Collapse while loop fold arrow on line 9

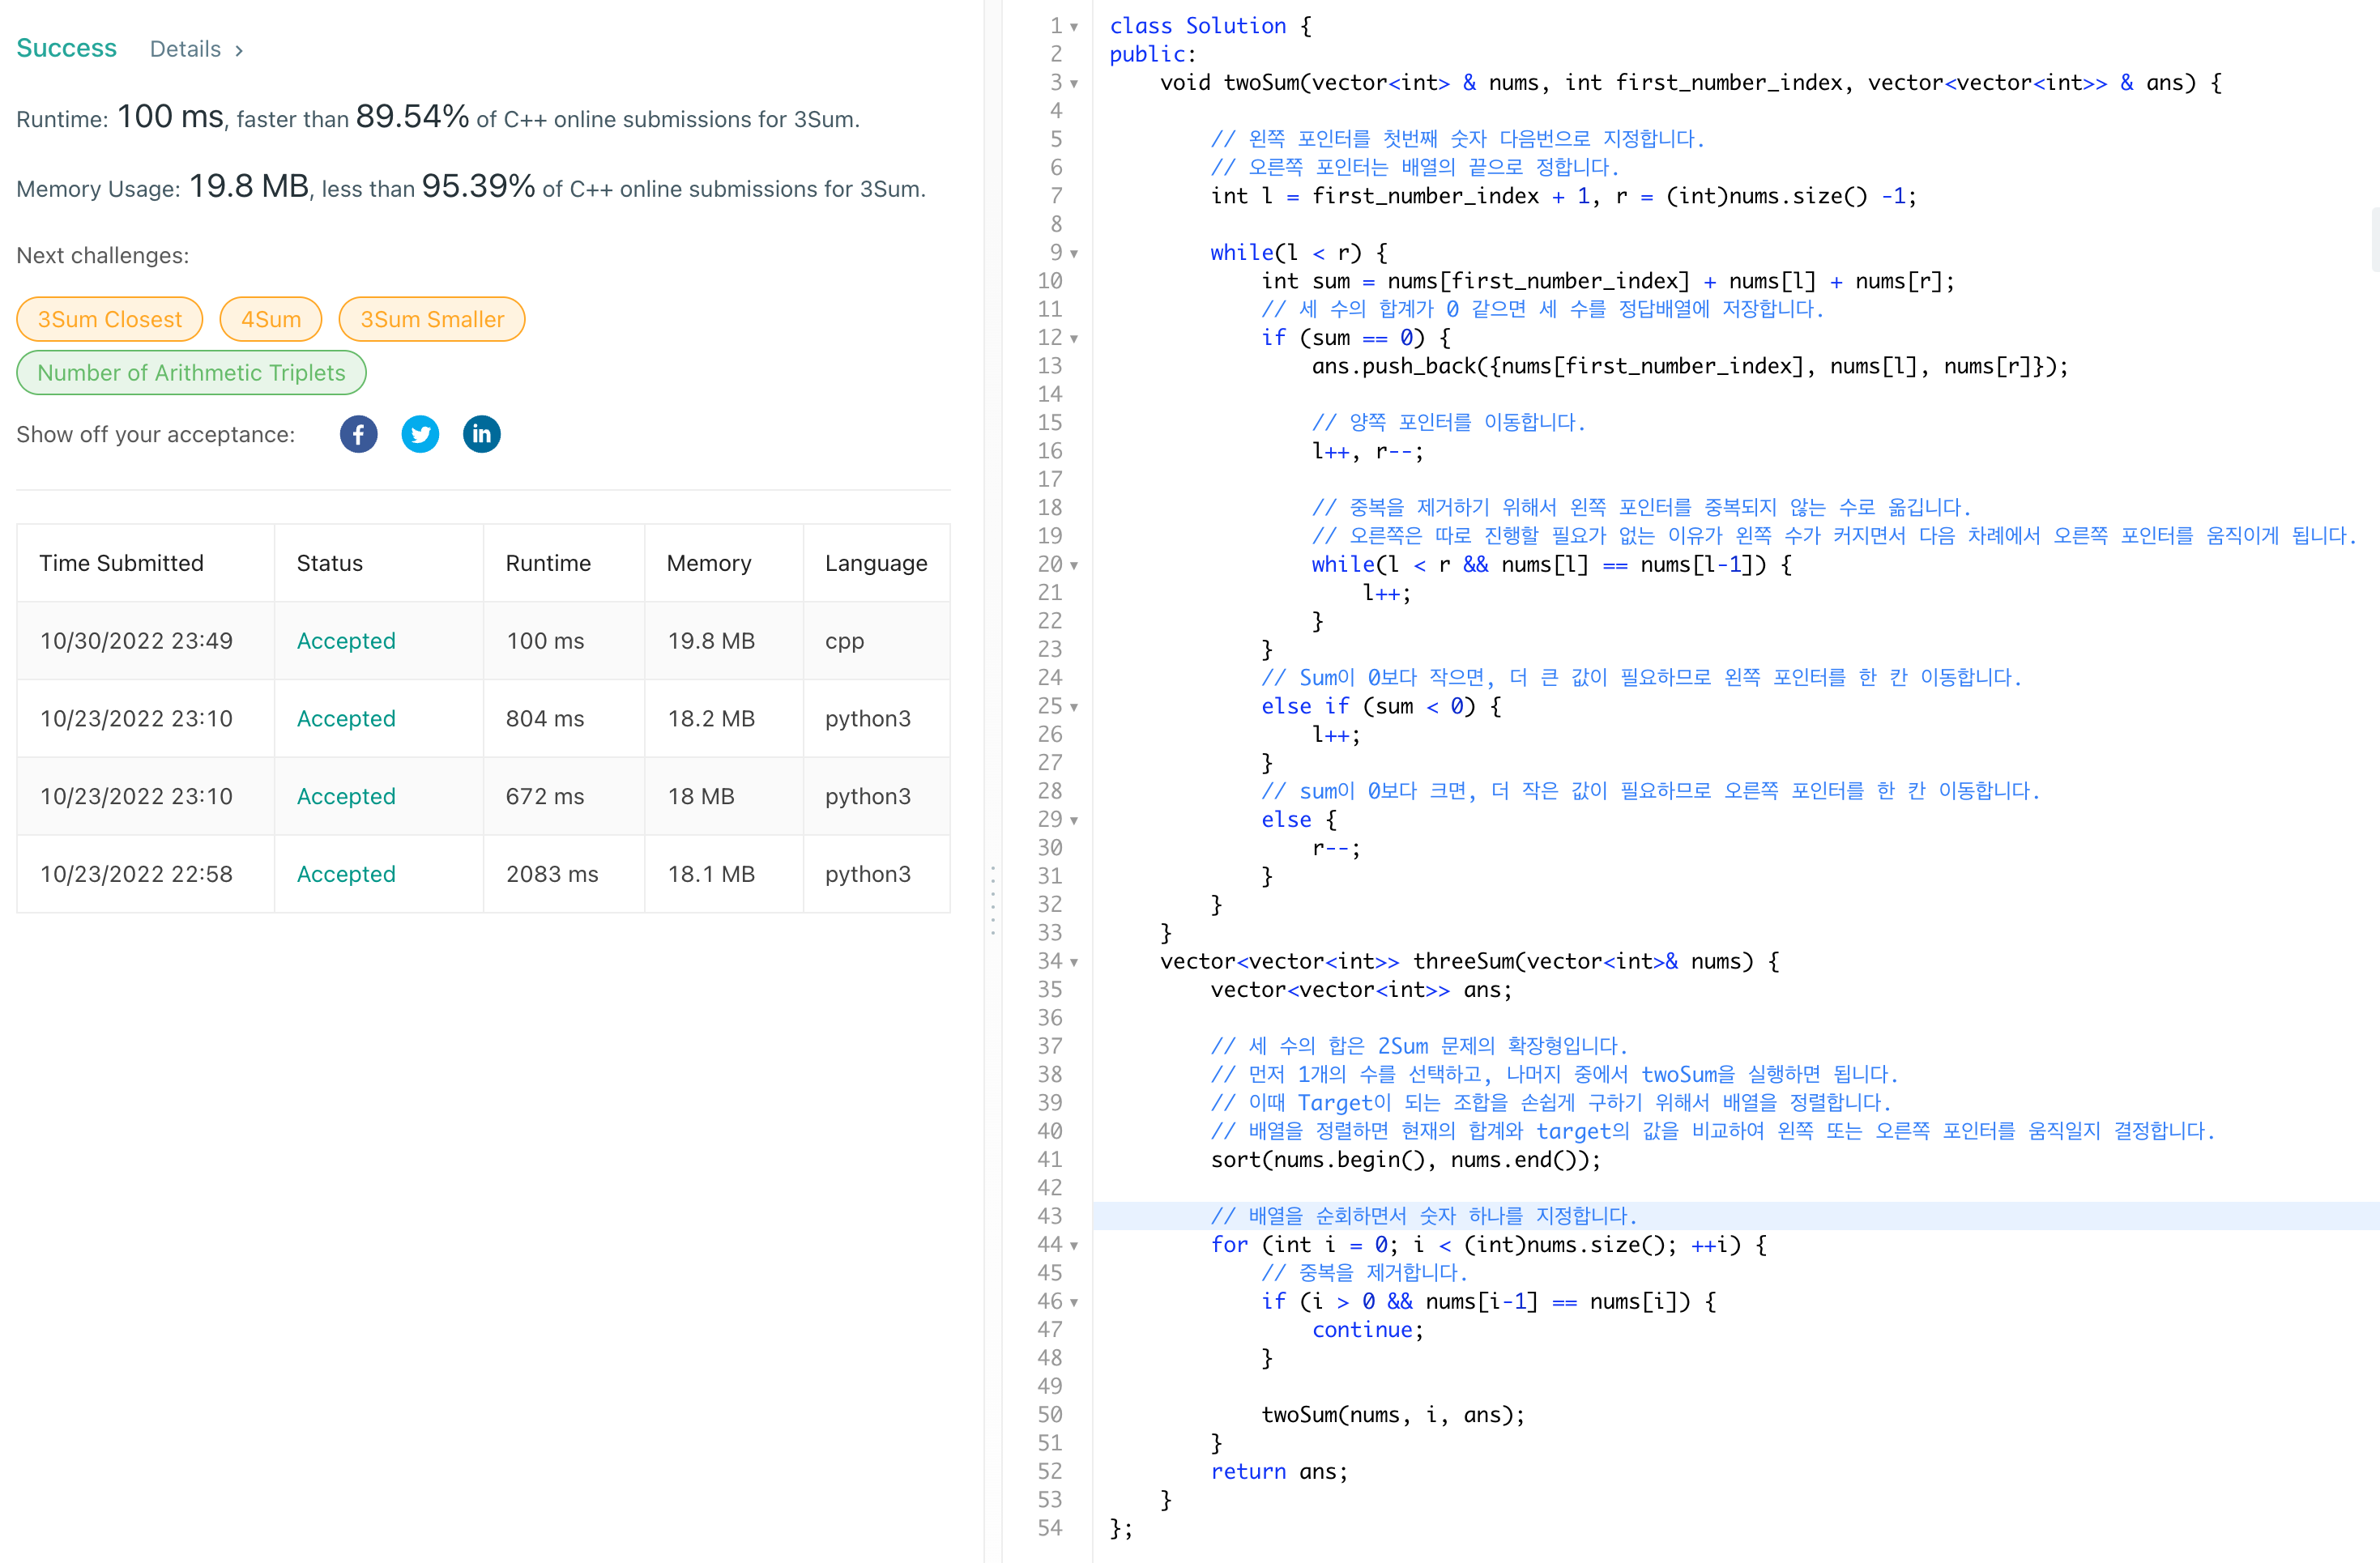[1074, 254]
